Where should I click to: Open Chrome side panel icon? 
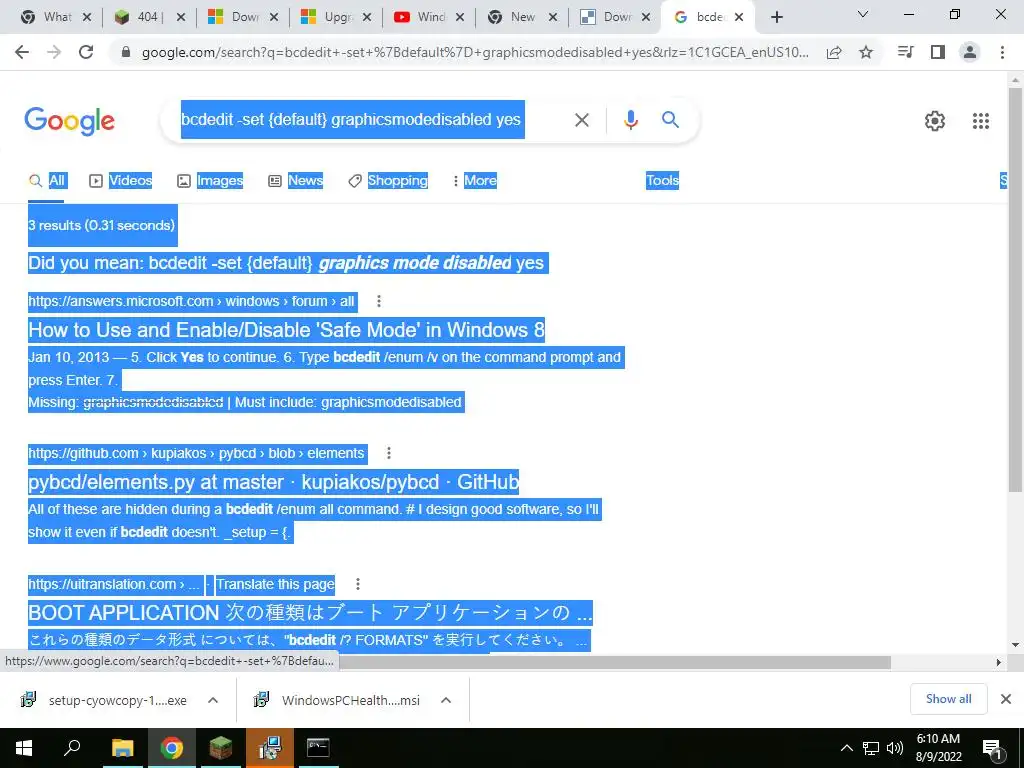tap(938, 52)
